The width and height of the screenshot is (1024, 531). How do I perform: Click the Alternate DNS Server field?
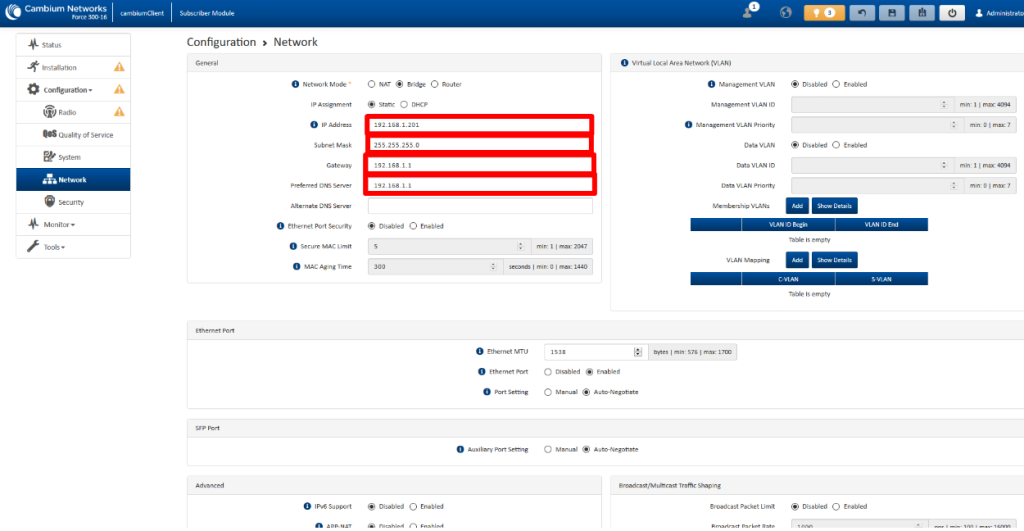pos(480,206)
